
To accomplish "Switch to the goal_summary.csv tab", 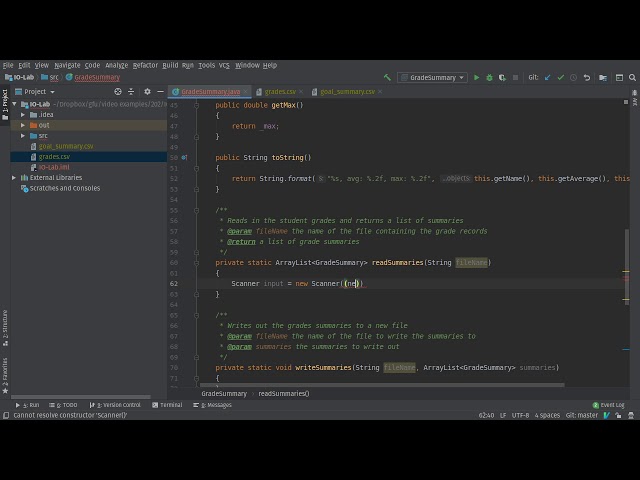I will click(347, 92).
